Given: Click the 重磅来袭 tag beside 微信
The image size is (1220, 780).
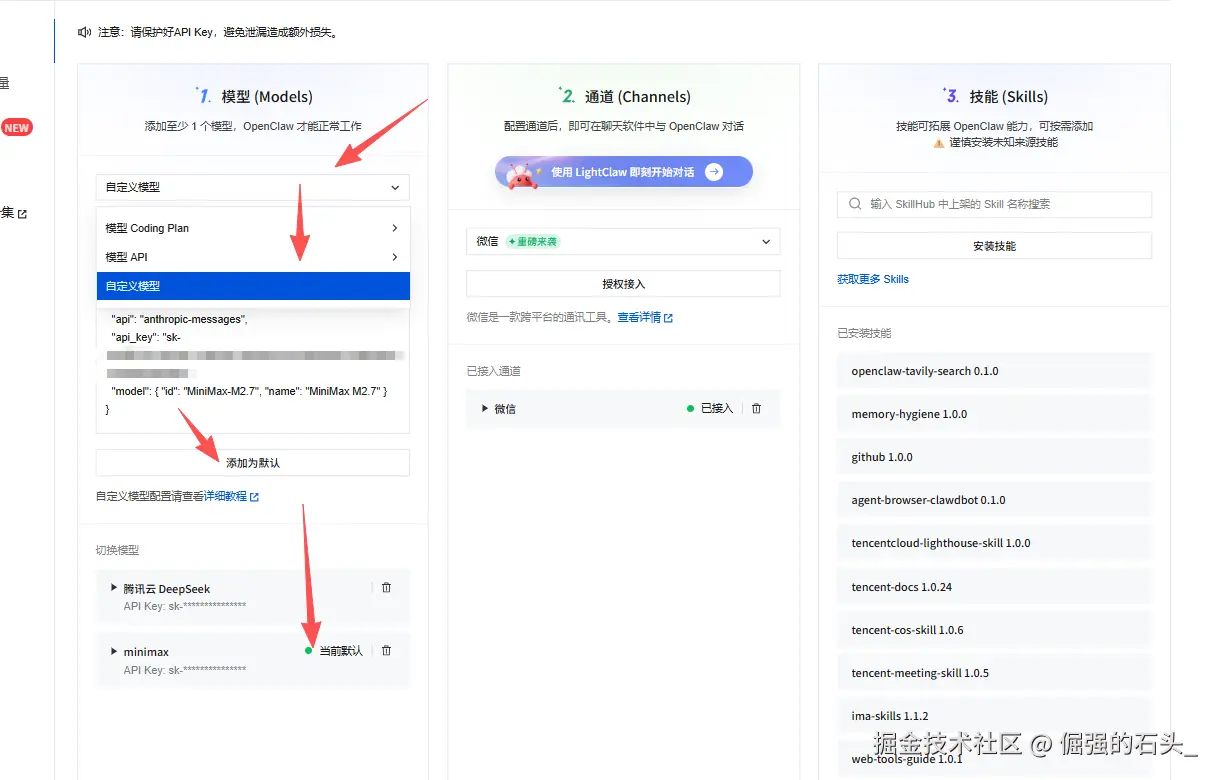Looking at the screenshot, I should click(533, 241).
